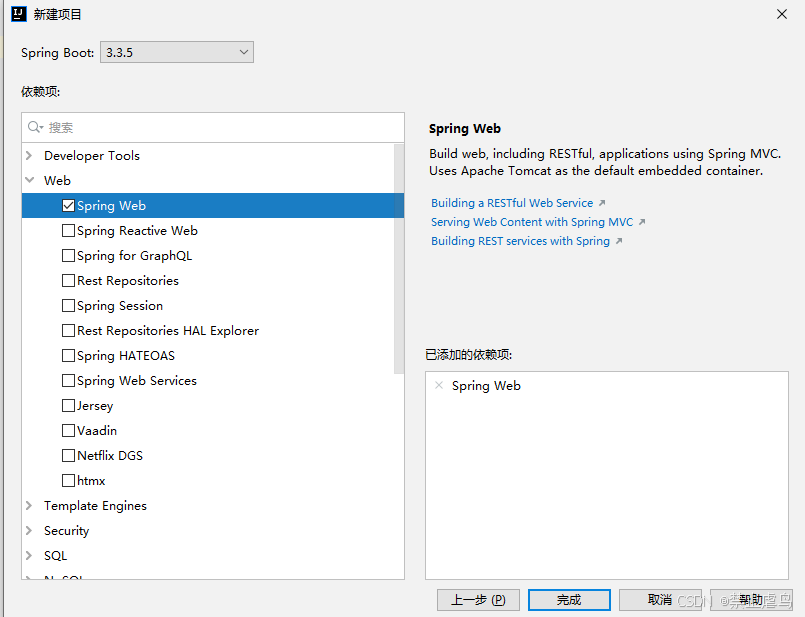The width and height of the screenshot is (805, 617).
Task: Select the Jersey row label
Action: [x=95, y=406]
